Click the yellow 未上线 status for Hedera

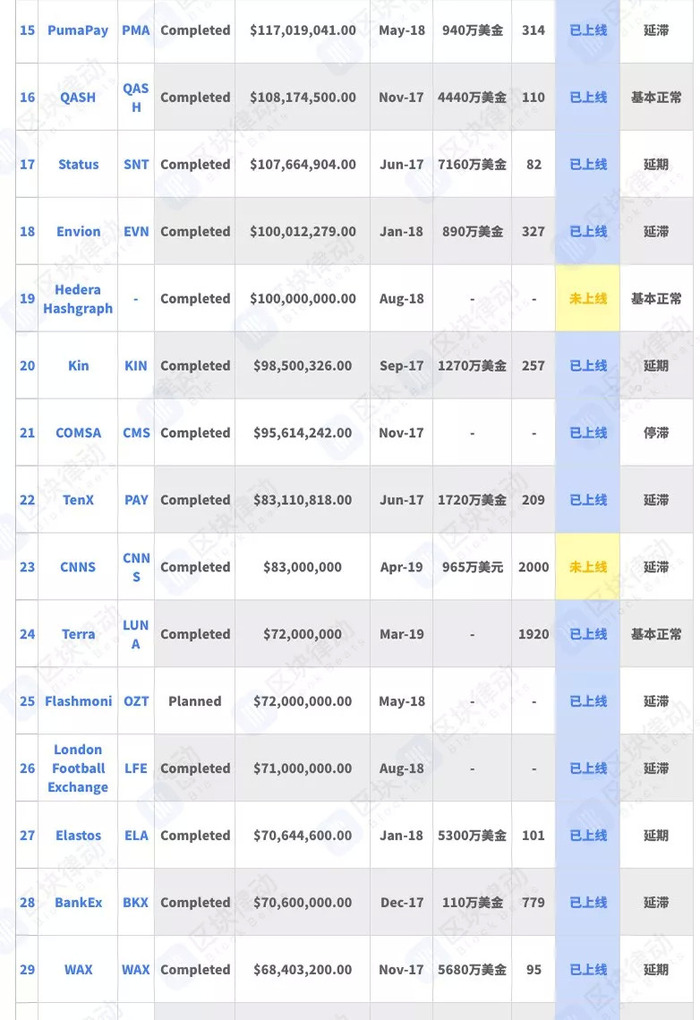click(x=588, y=299)
